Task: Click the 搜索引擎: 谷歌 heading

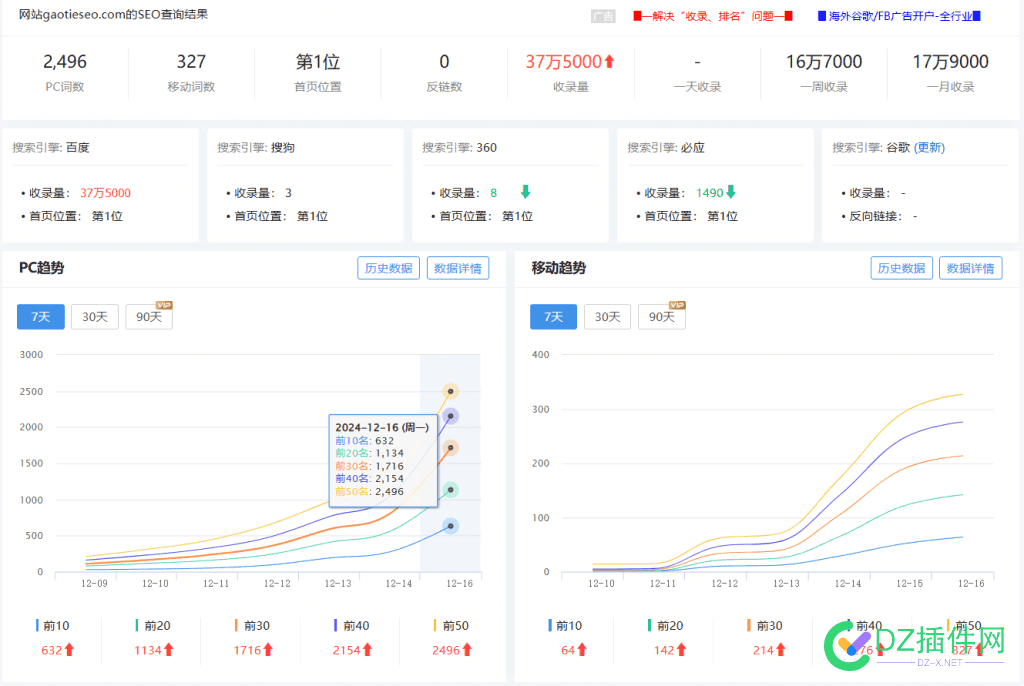Action: point(871,148)
